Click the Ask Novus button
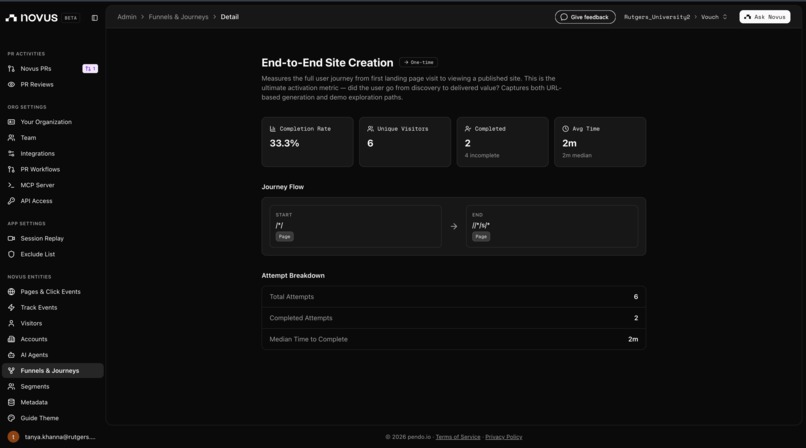806x448 pixels. (765, 17)
